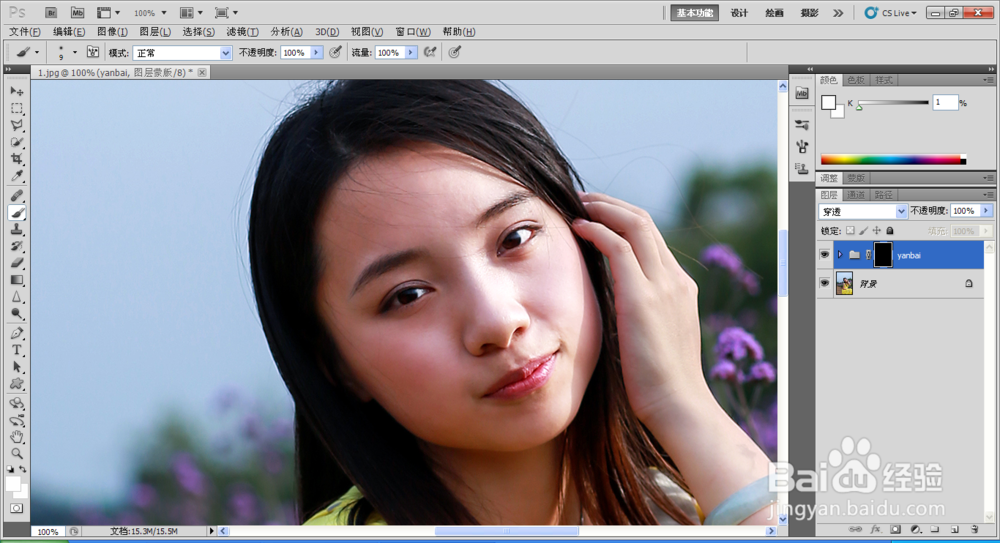Select the Gradient tool
Image resolution: width=1000 pixels, height=543 pixels.
17,280
